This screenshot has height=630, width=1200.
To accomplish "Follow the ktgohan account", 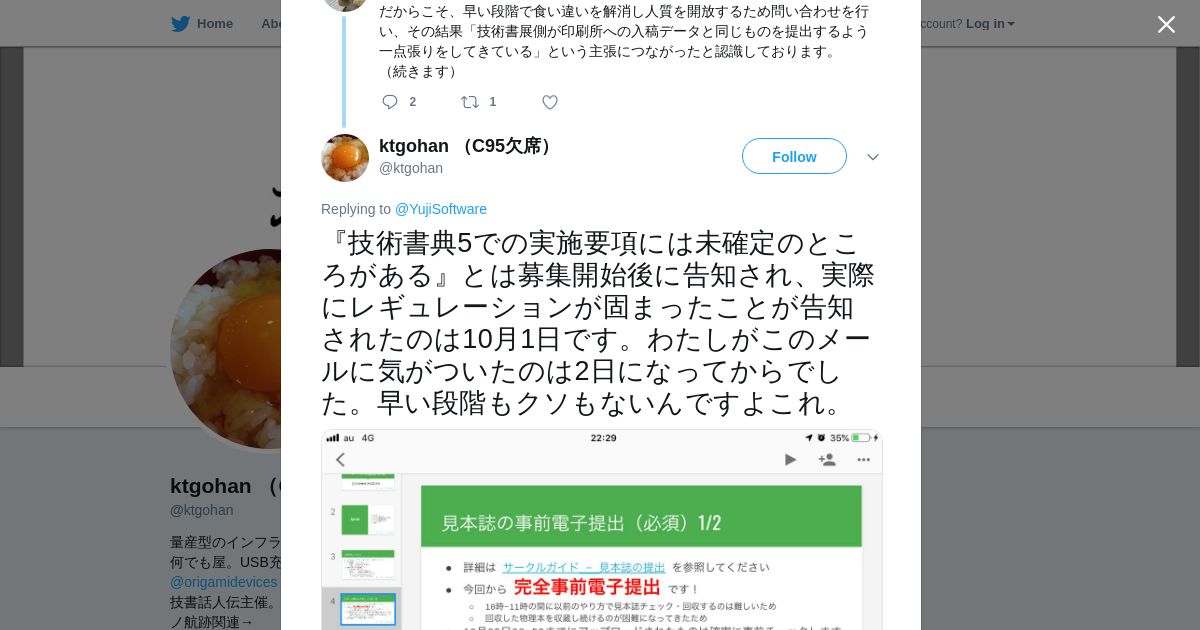I will click(794, 157).
